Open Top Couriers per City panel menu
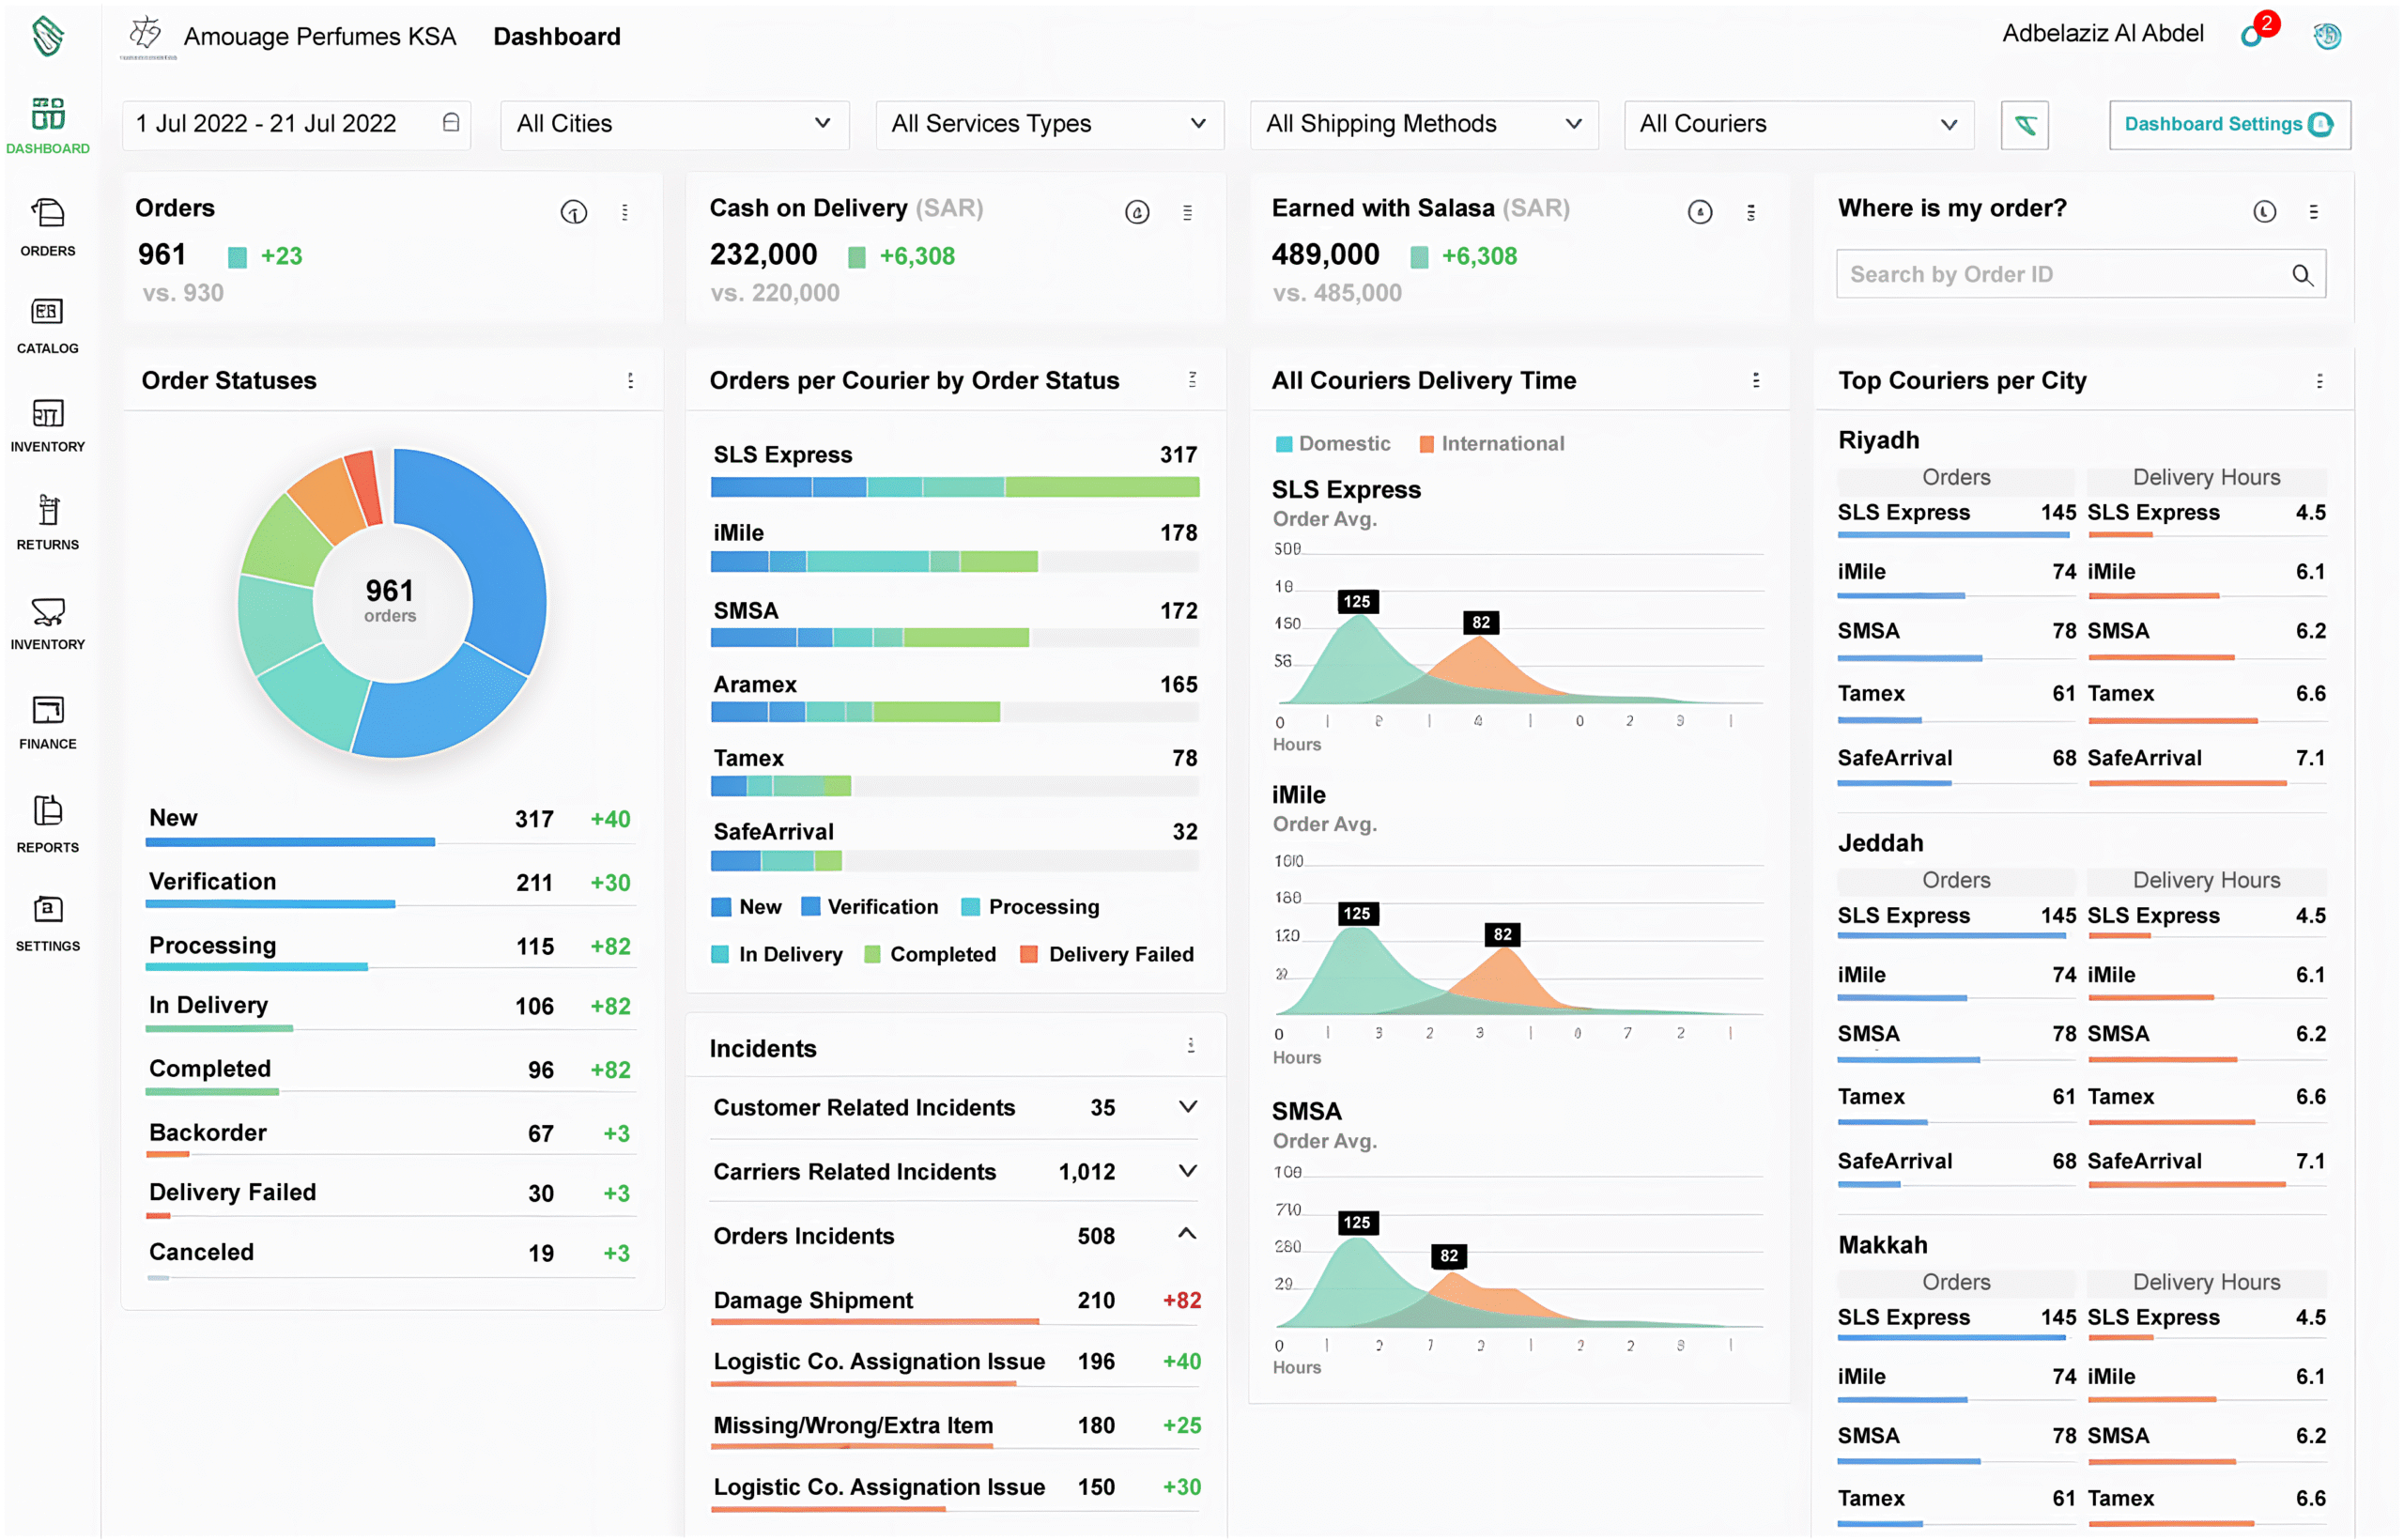The height and width of the screenshot is (1540, 2404). [2319, 380]
